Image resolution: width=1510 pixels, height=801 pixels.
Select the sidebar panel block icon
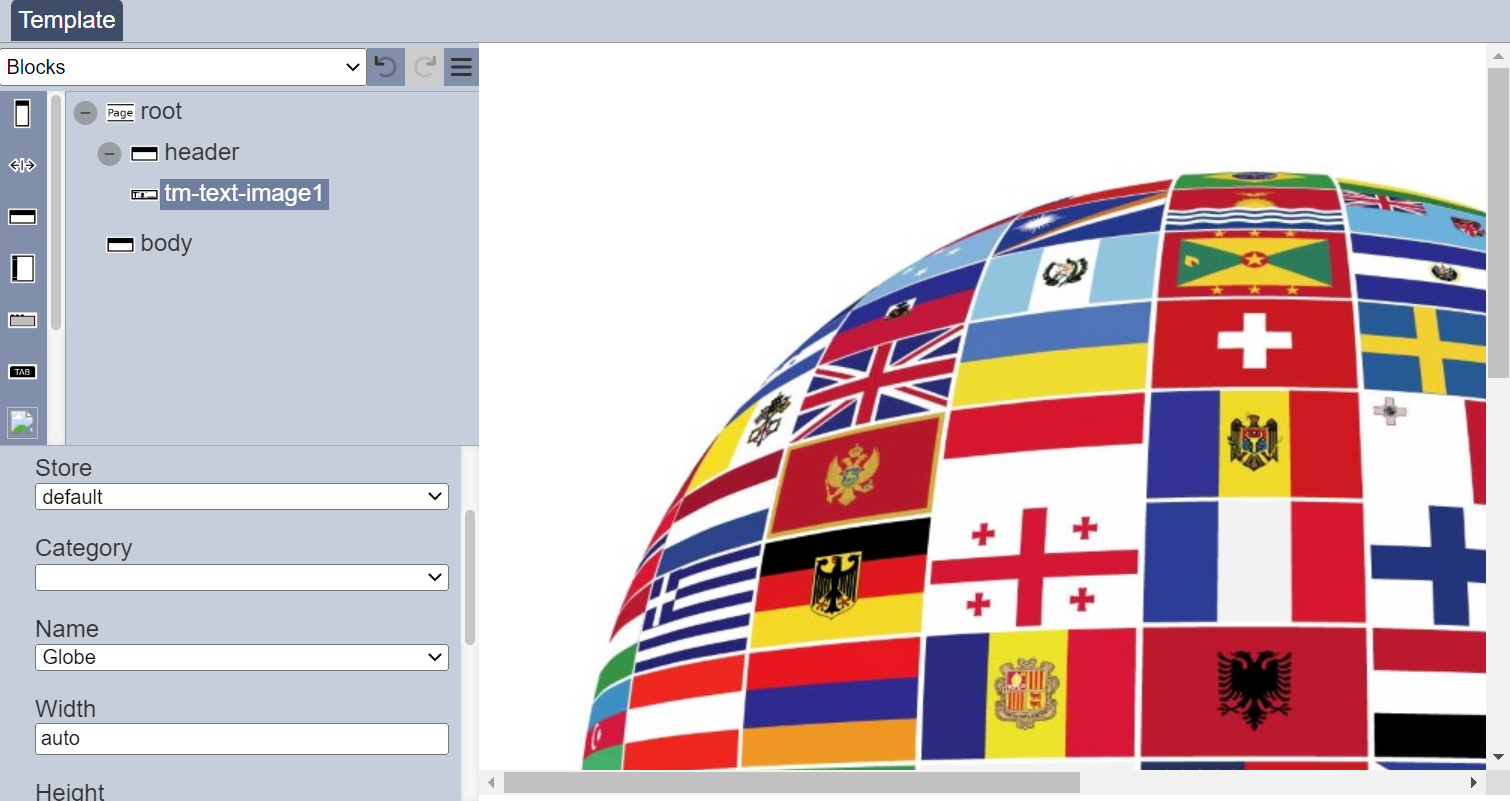tap(22, 268)
